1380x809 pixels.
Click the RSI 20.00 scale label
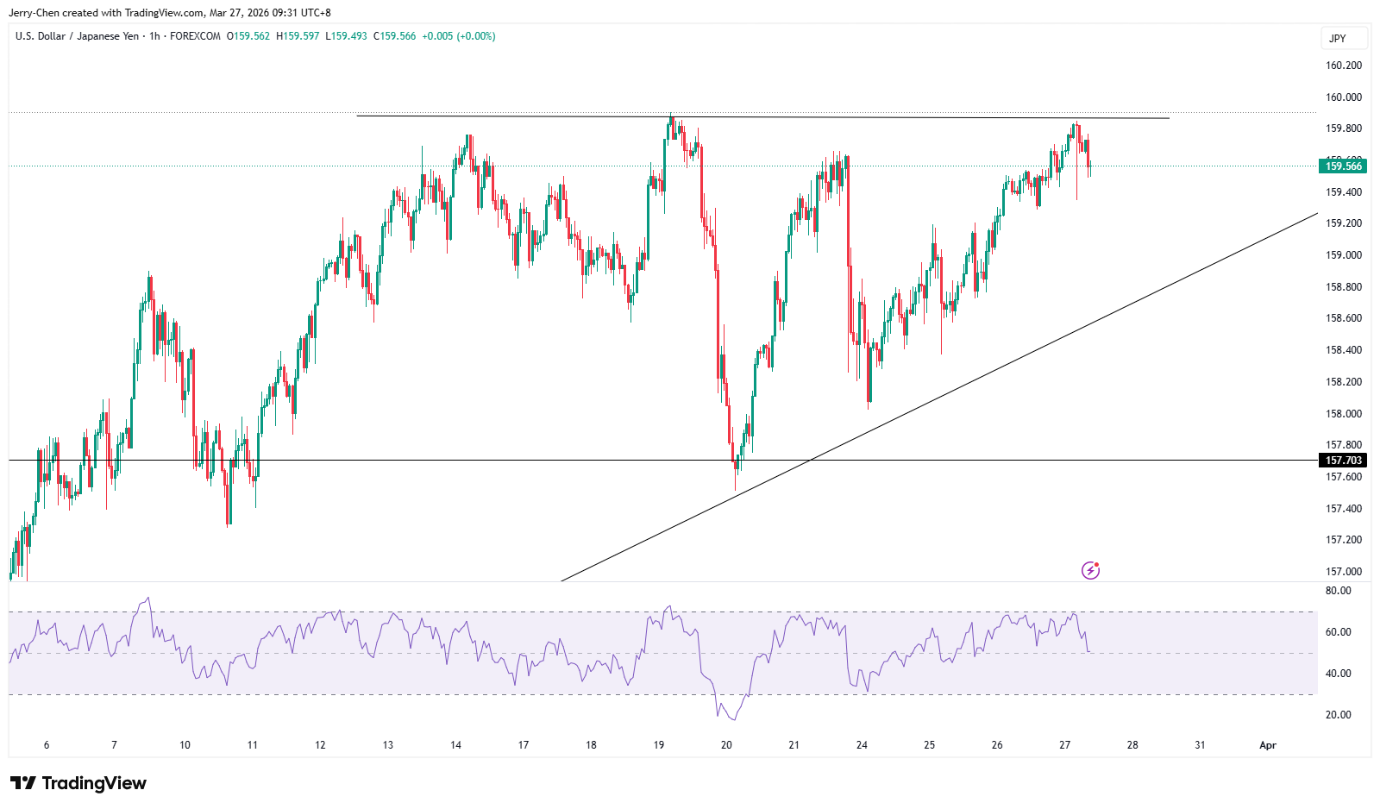[x=1337, y=715]
